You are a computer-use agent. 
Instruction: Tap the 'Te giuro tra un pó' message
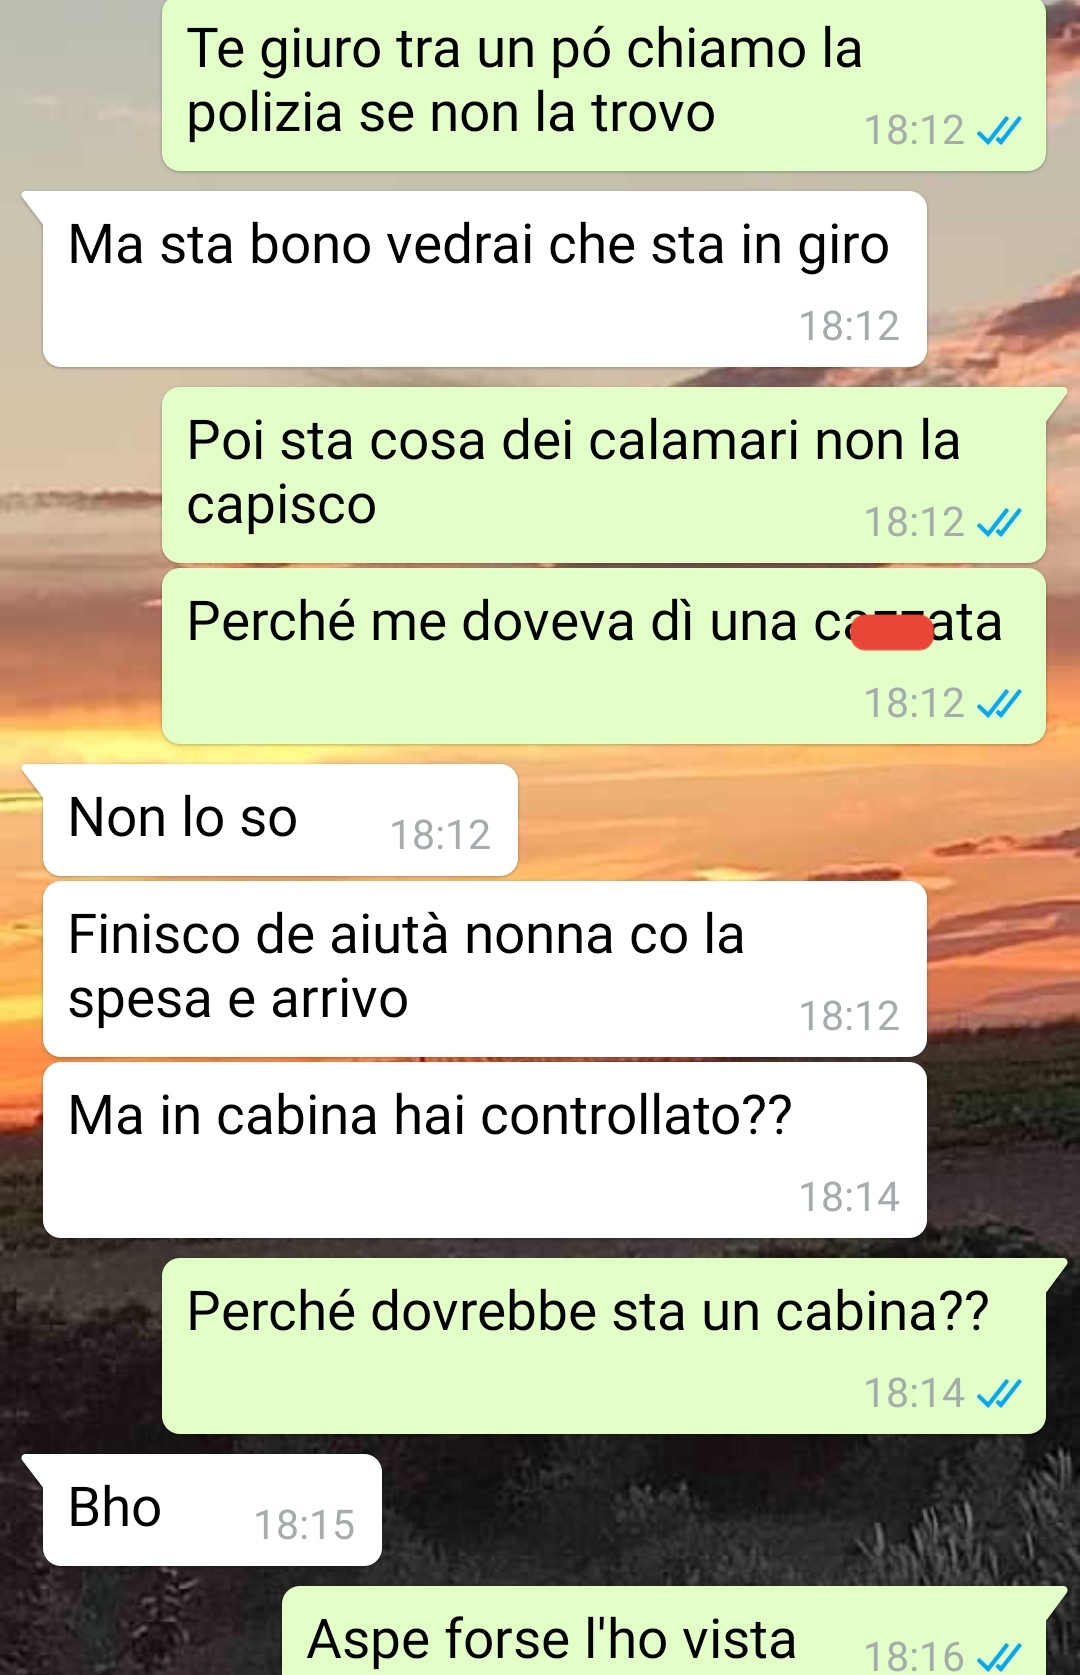click(604, 84)
